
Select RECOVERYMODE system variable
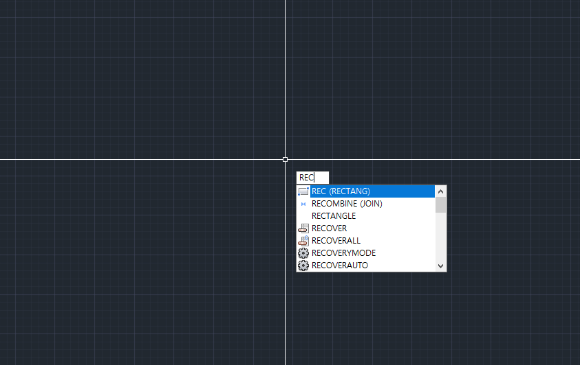coord(366,253)
